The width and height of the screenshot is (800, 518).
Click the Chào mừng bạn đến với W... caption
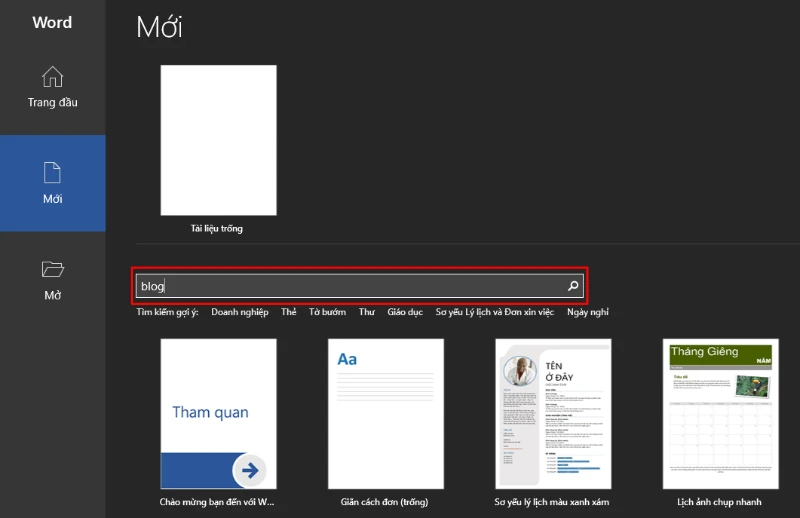[217, 502]
